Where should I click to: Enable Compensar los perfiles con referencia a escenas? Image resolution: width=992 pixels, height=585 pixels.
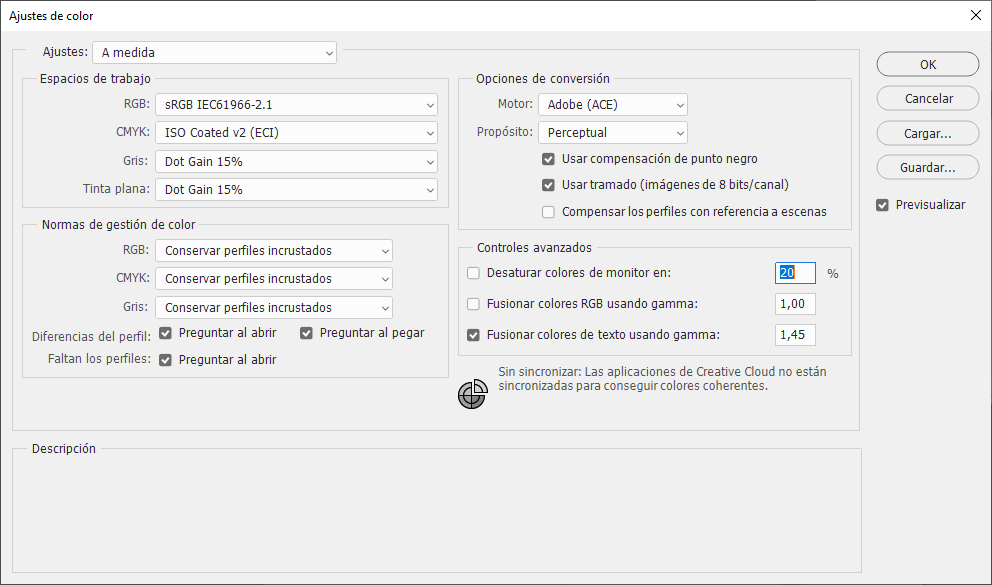[548, 212]
